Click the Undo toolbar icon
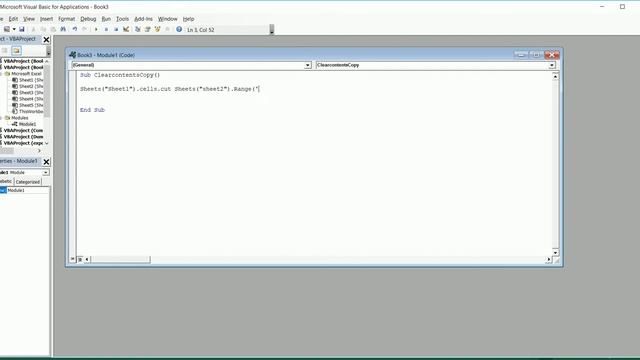The image size is (640, 360). tap(74, 29)
